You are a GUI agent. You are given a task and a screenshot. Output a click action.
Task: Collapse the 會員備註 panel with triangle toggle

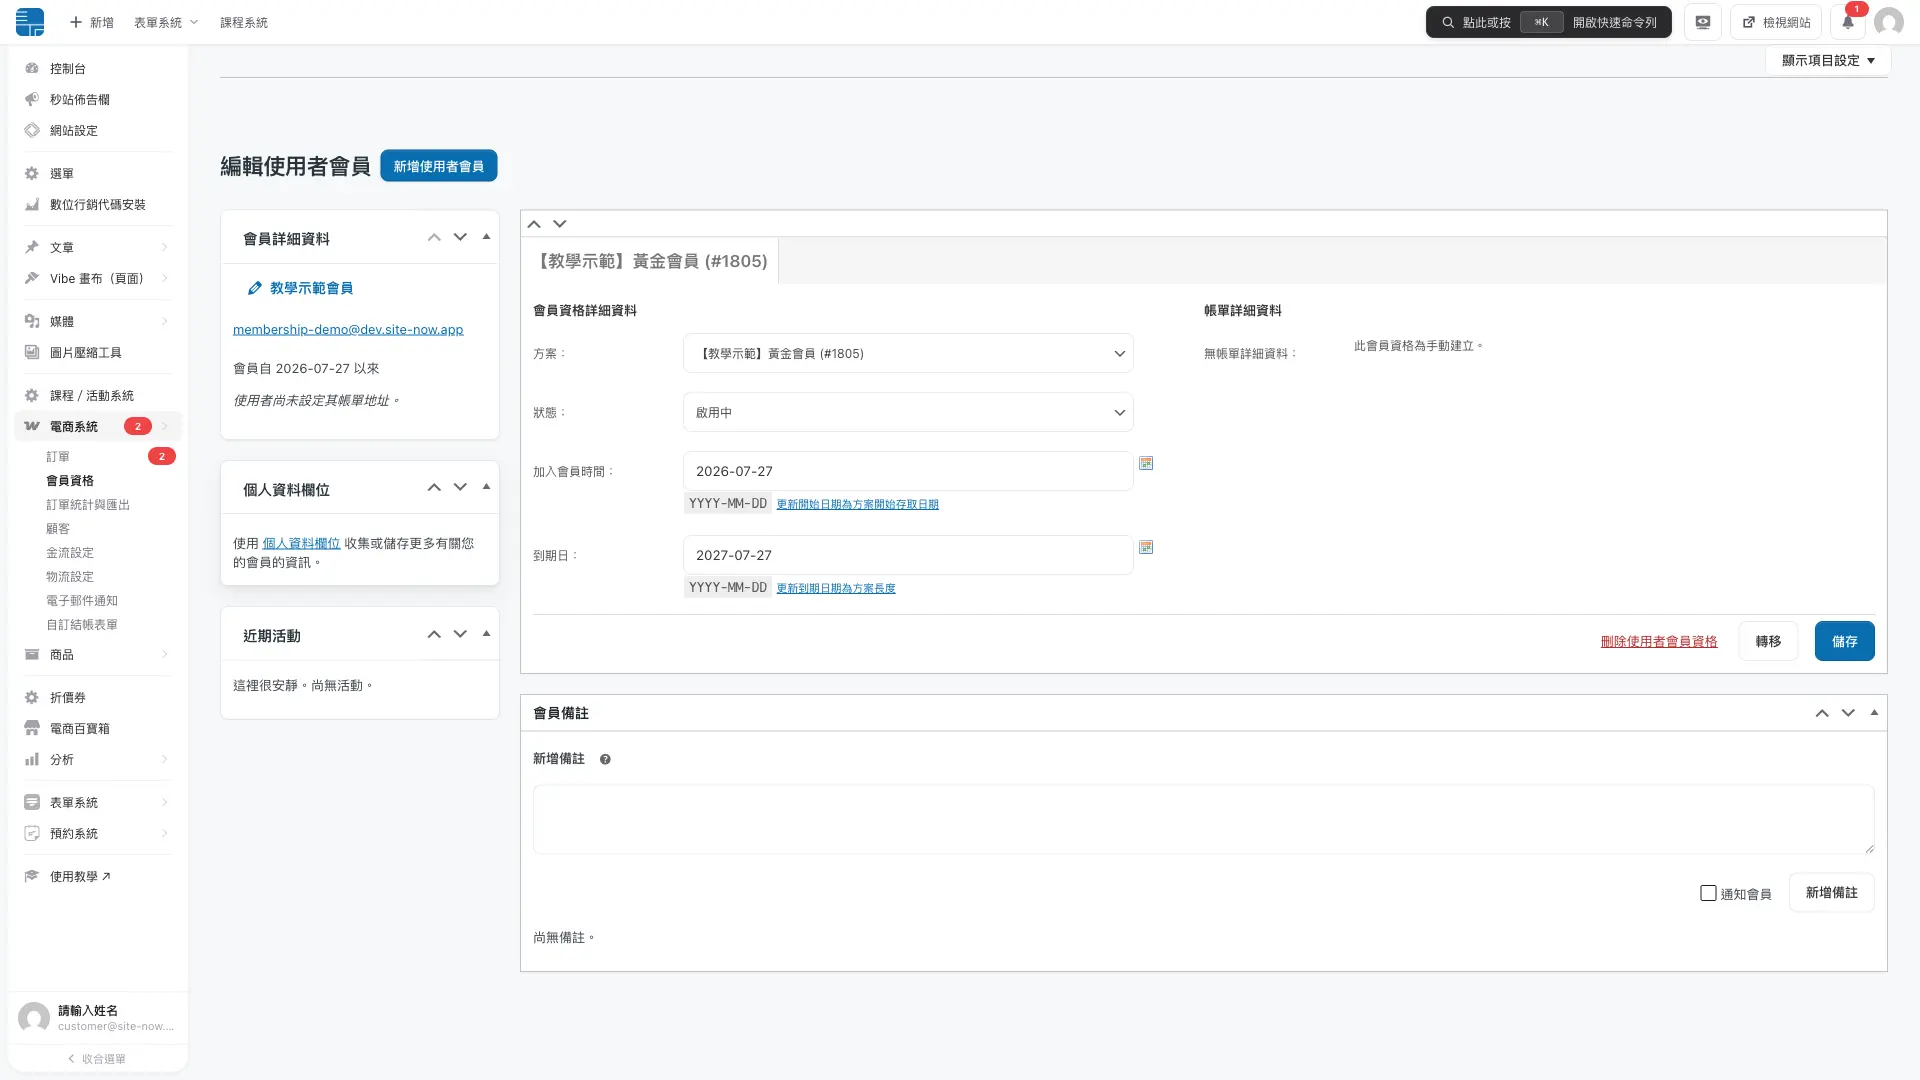(x=1874, y=713)
